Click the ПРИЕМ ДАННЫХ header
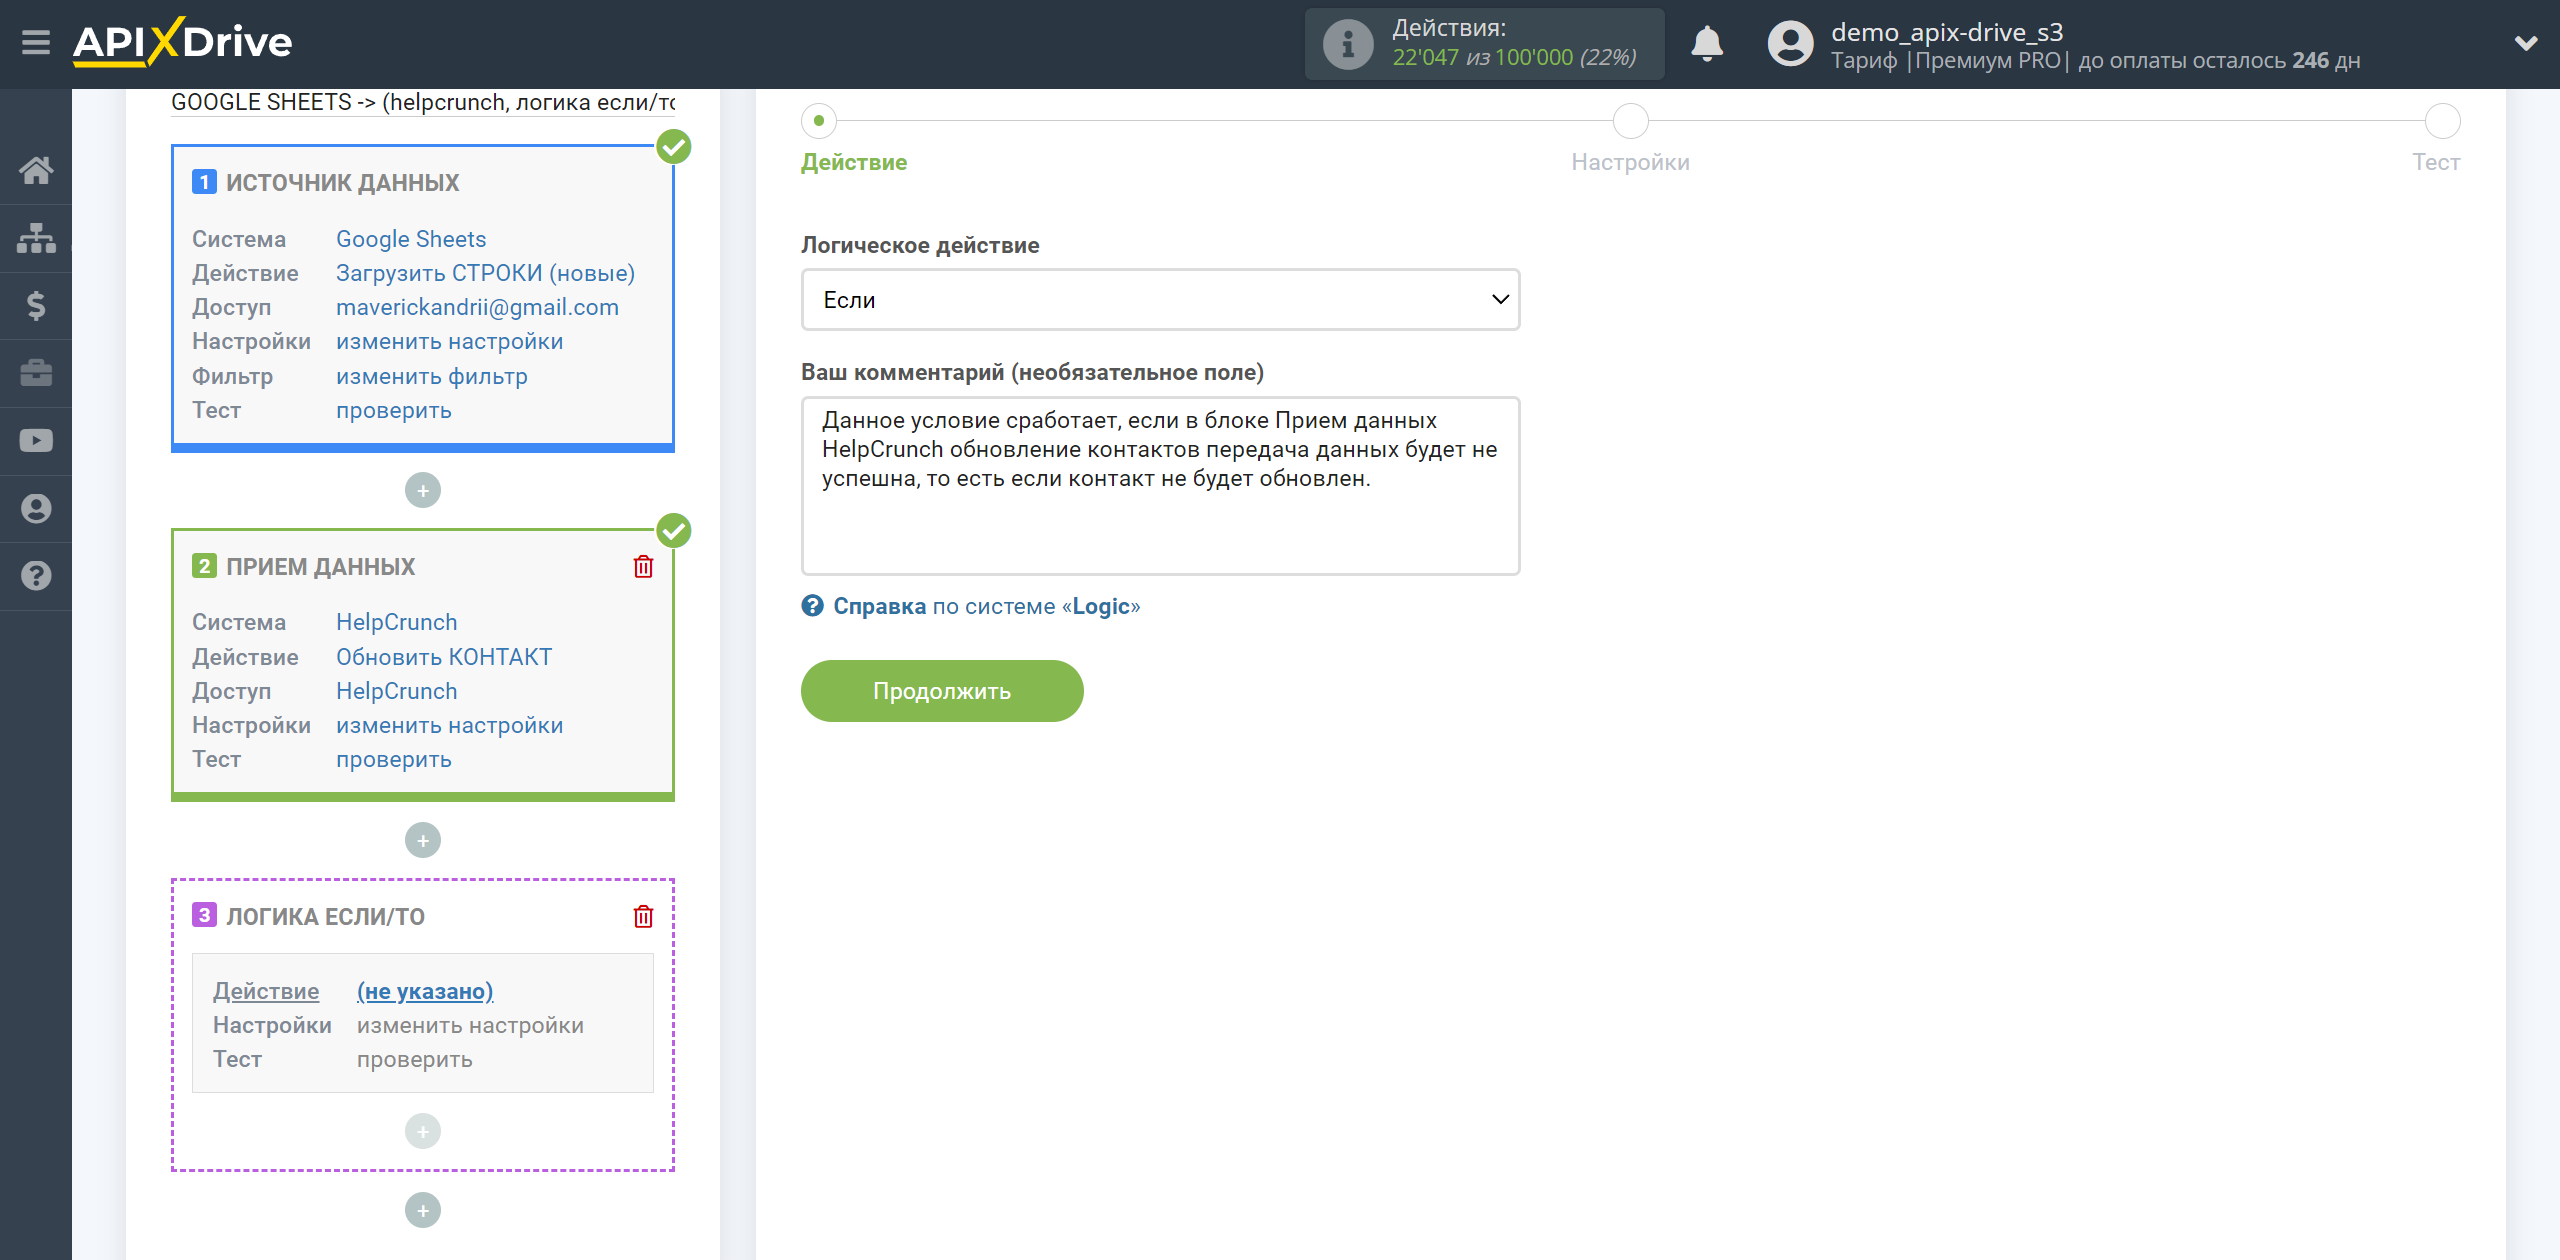Image resolution: width=2560 pixels, height=1260 pixels. tap(320, 567)
